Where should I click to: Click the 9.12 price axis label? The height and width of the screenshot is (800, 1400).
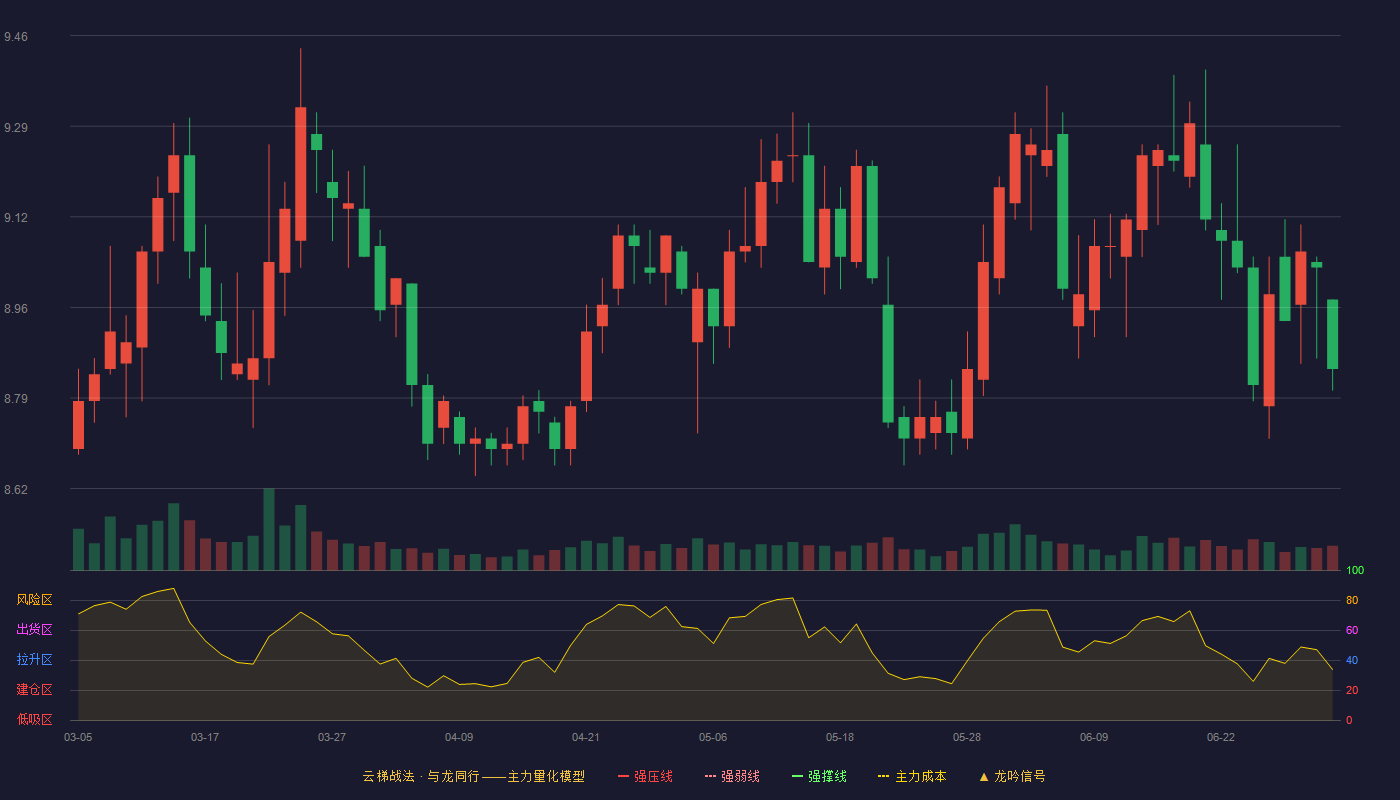16,218
